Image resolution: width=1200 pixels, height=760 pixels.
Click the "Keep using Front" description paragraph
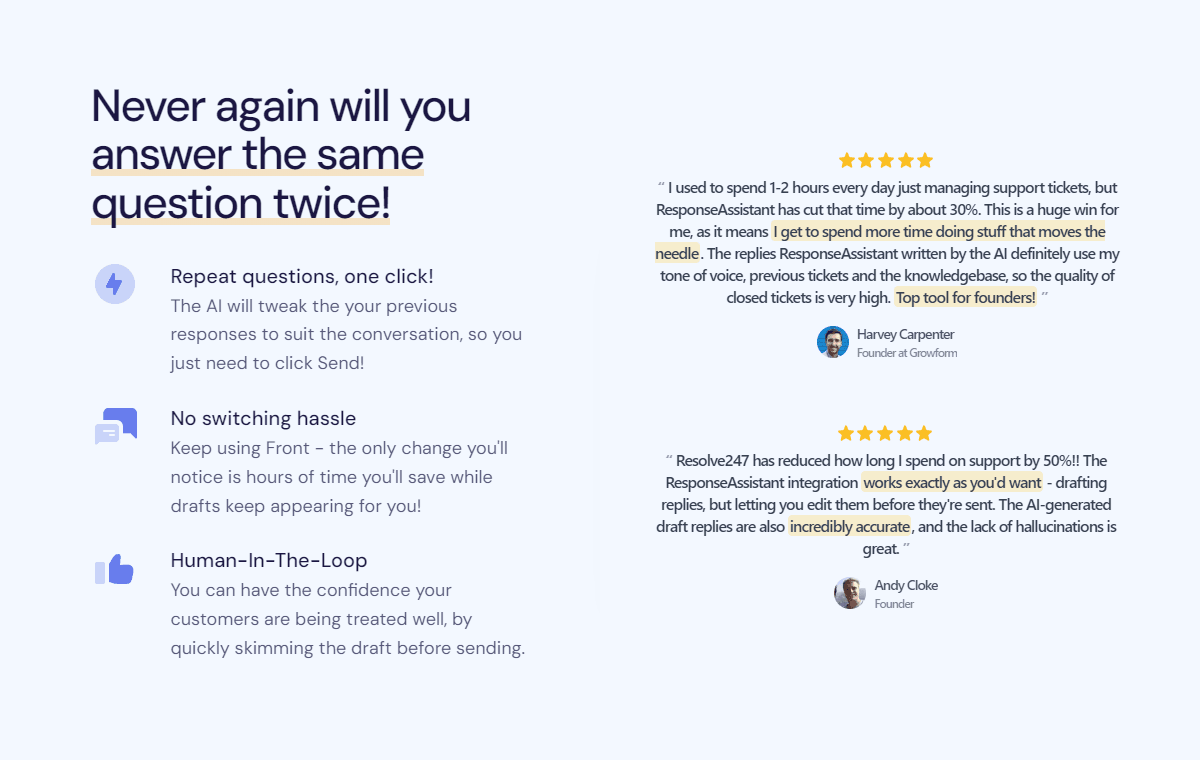pyautogui.click(x=340, y=477)
